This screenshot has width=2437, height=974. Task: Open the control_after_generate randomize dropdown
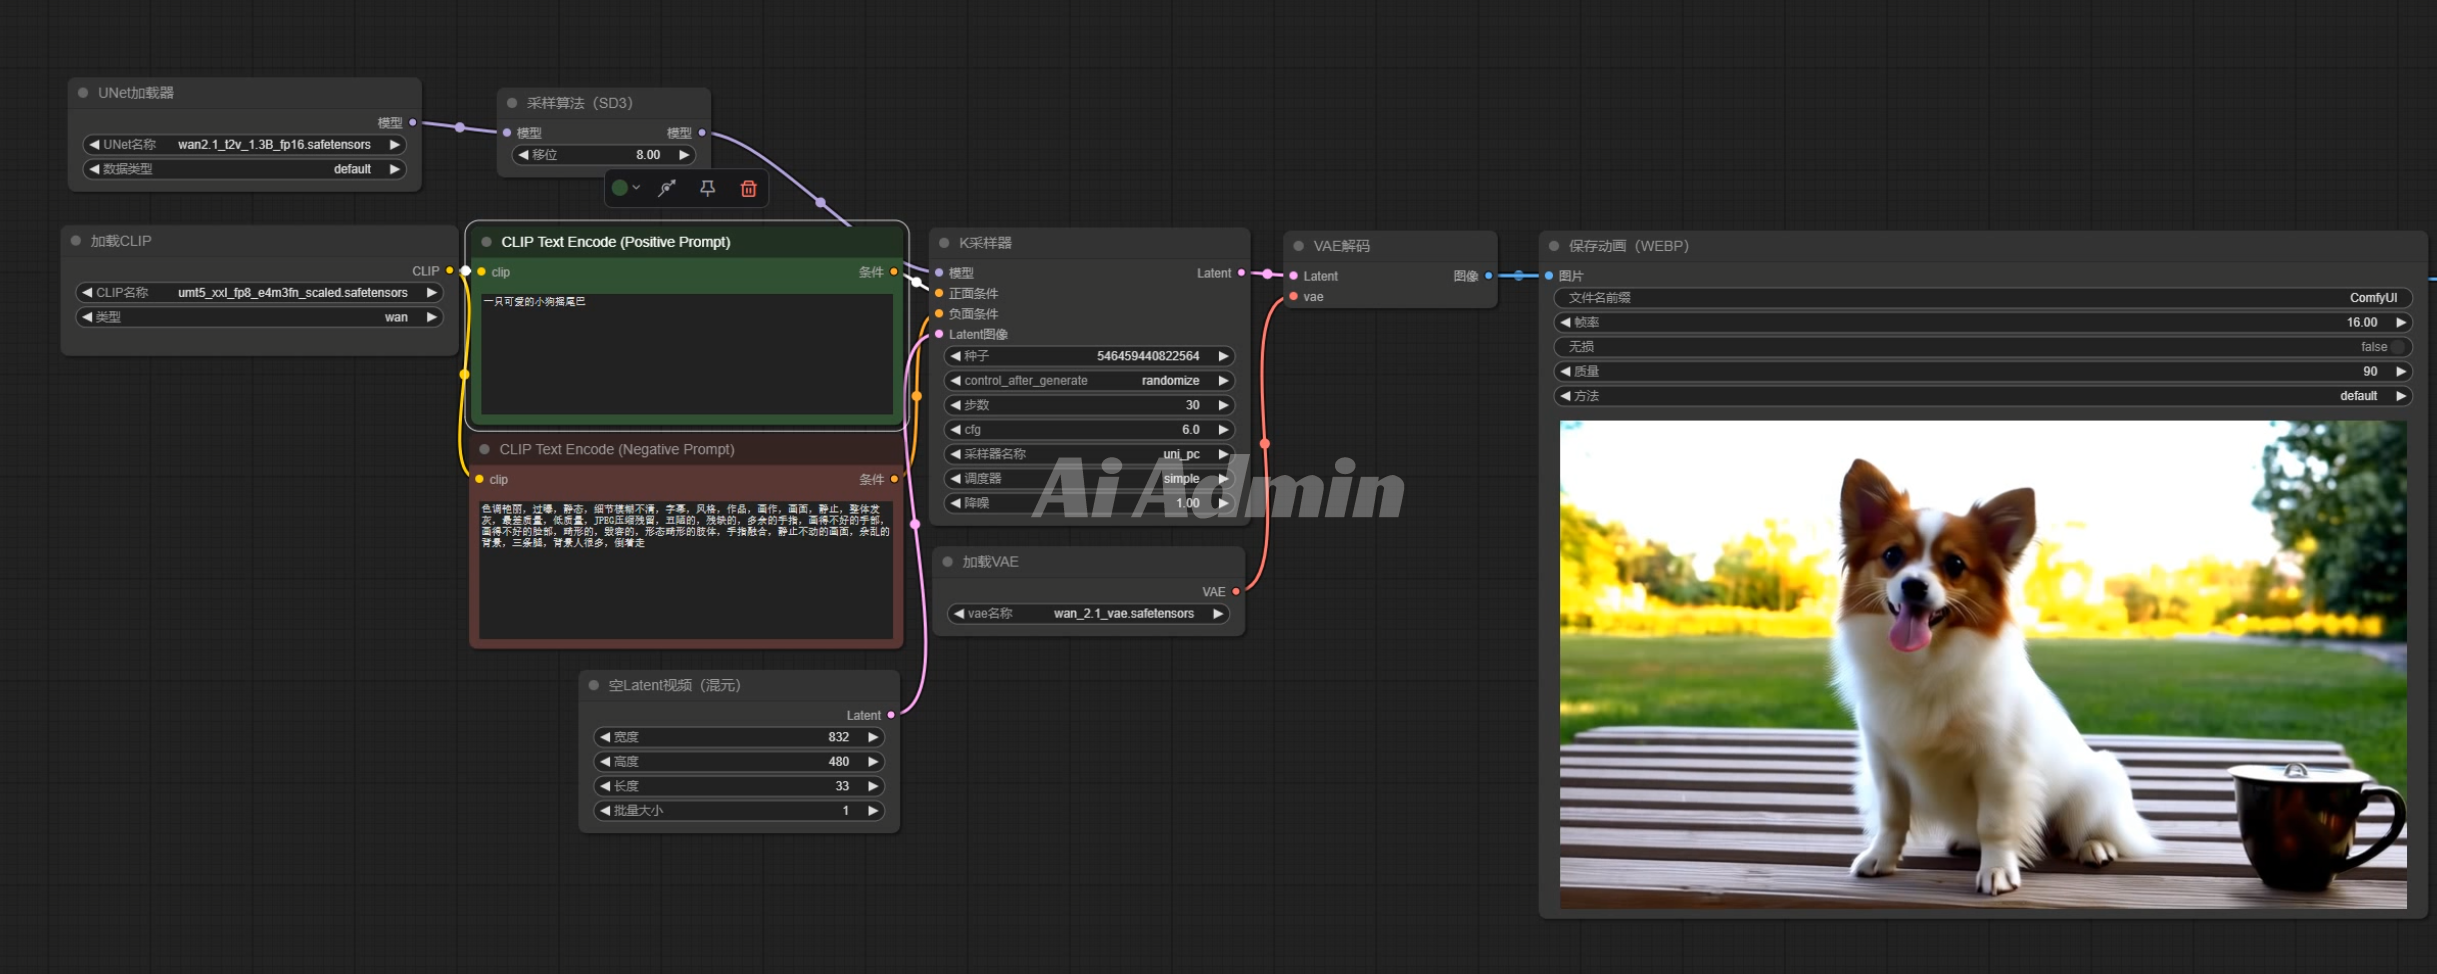pos(1088,381)
